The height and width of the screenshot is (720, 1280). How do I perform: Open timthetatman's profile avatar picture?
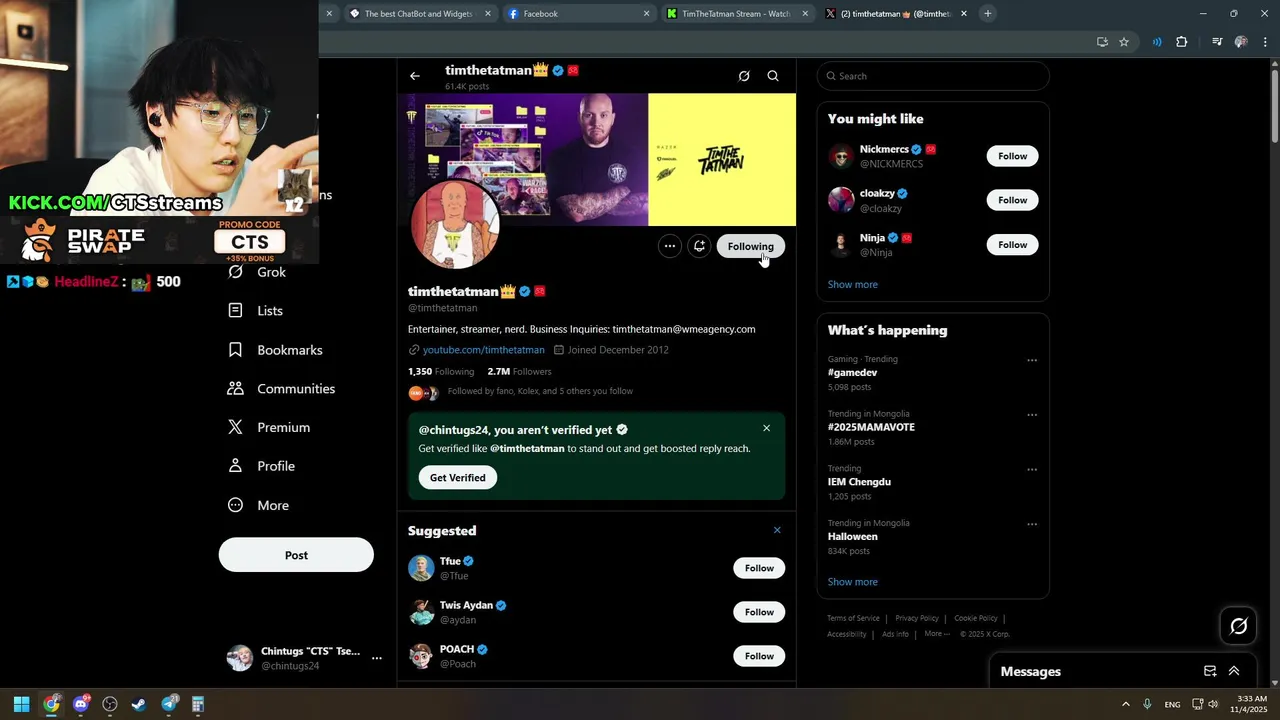(455, 225)
